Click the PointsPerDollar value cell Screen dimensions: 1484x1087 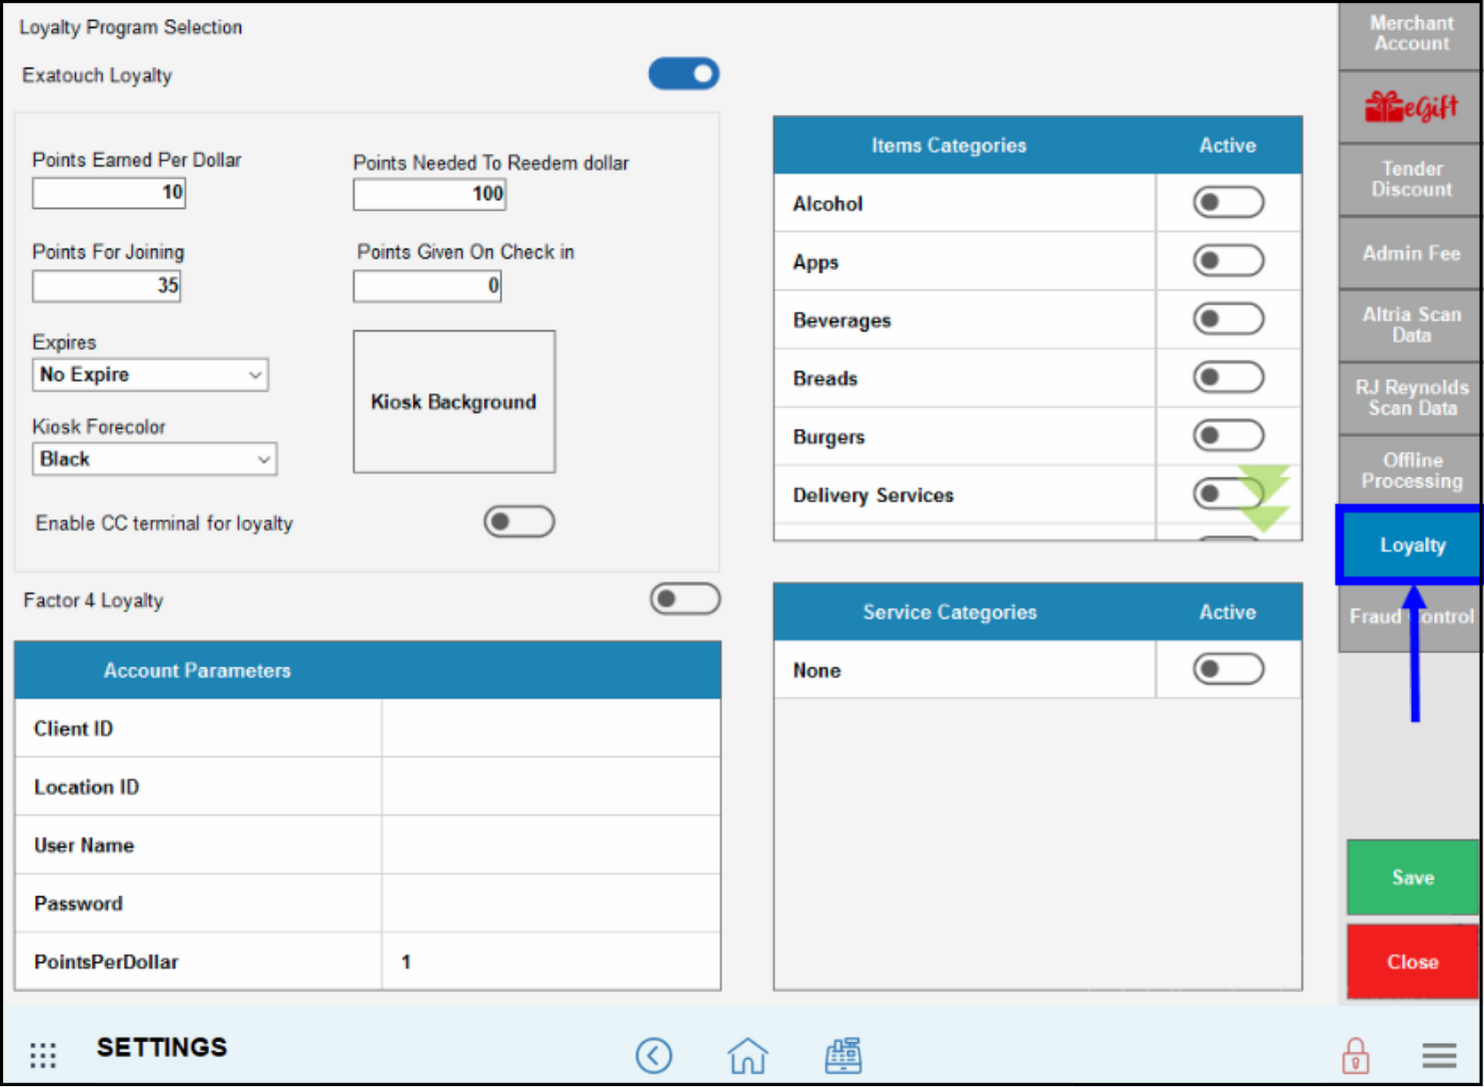[x=551, y=962]
